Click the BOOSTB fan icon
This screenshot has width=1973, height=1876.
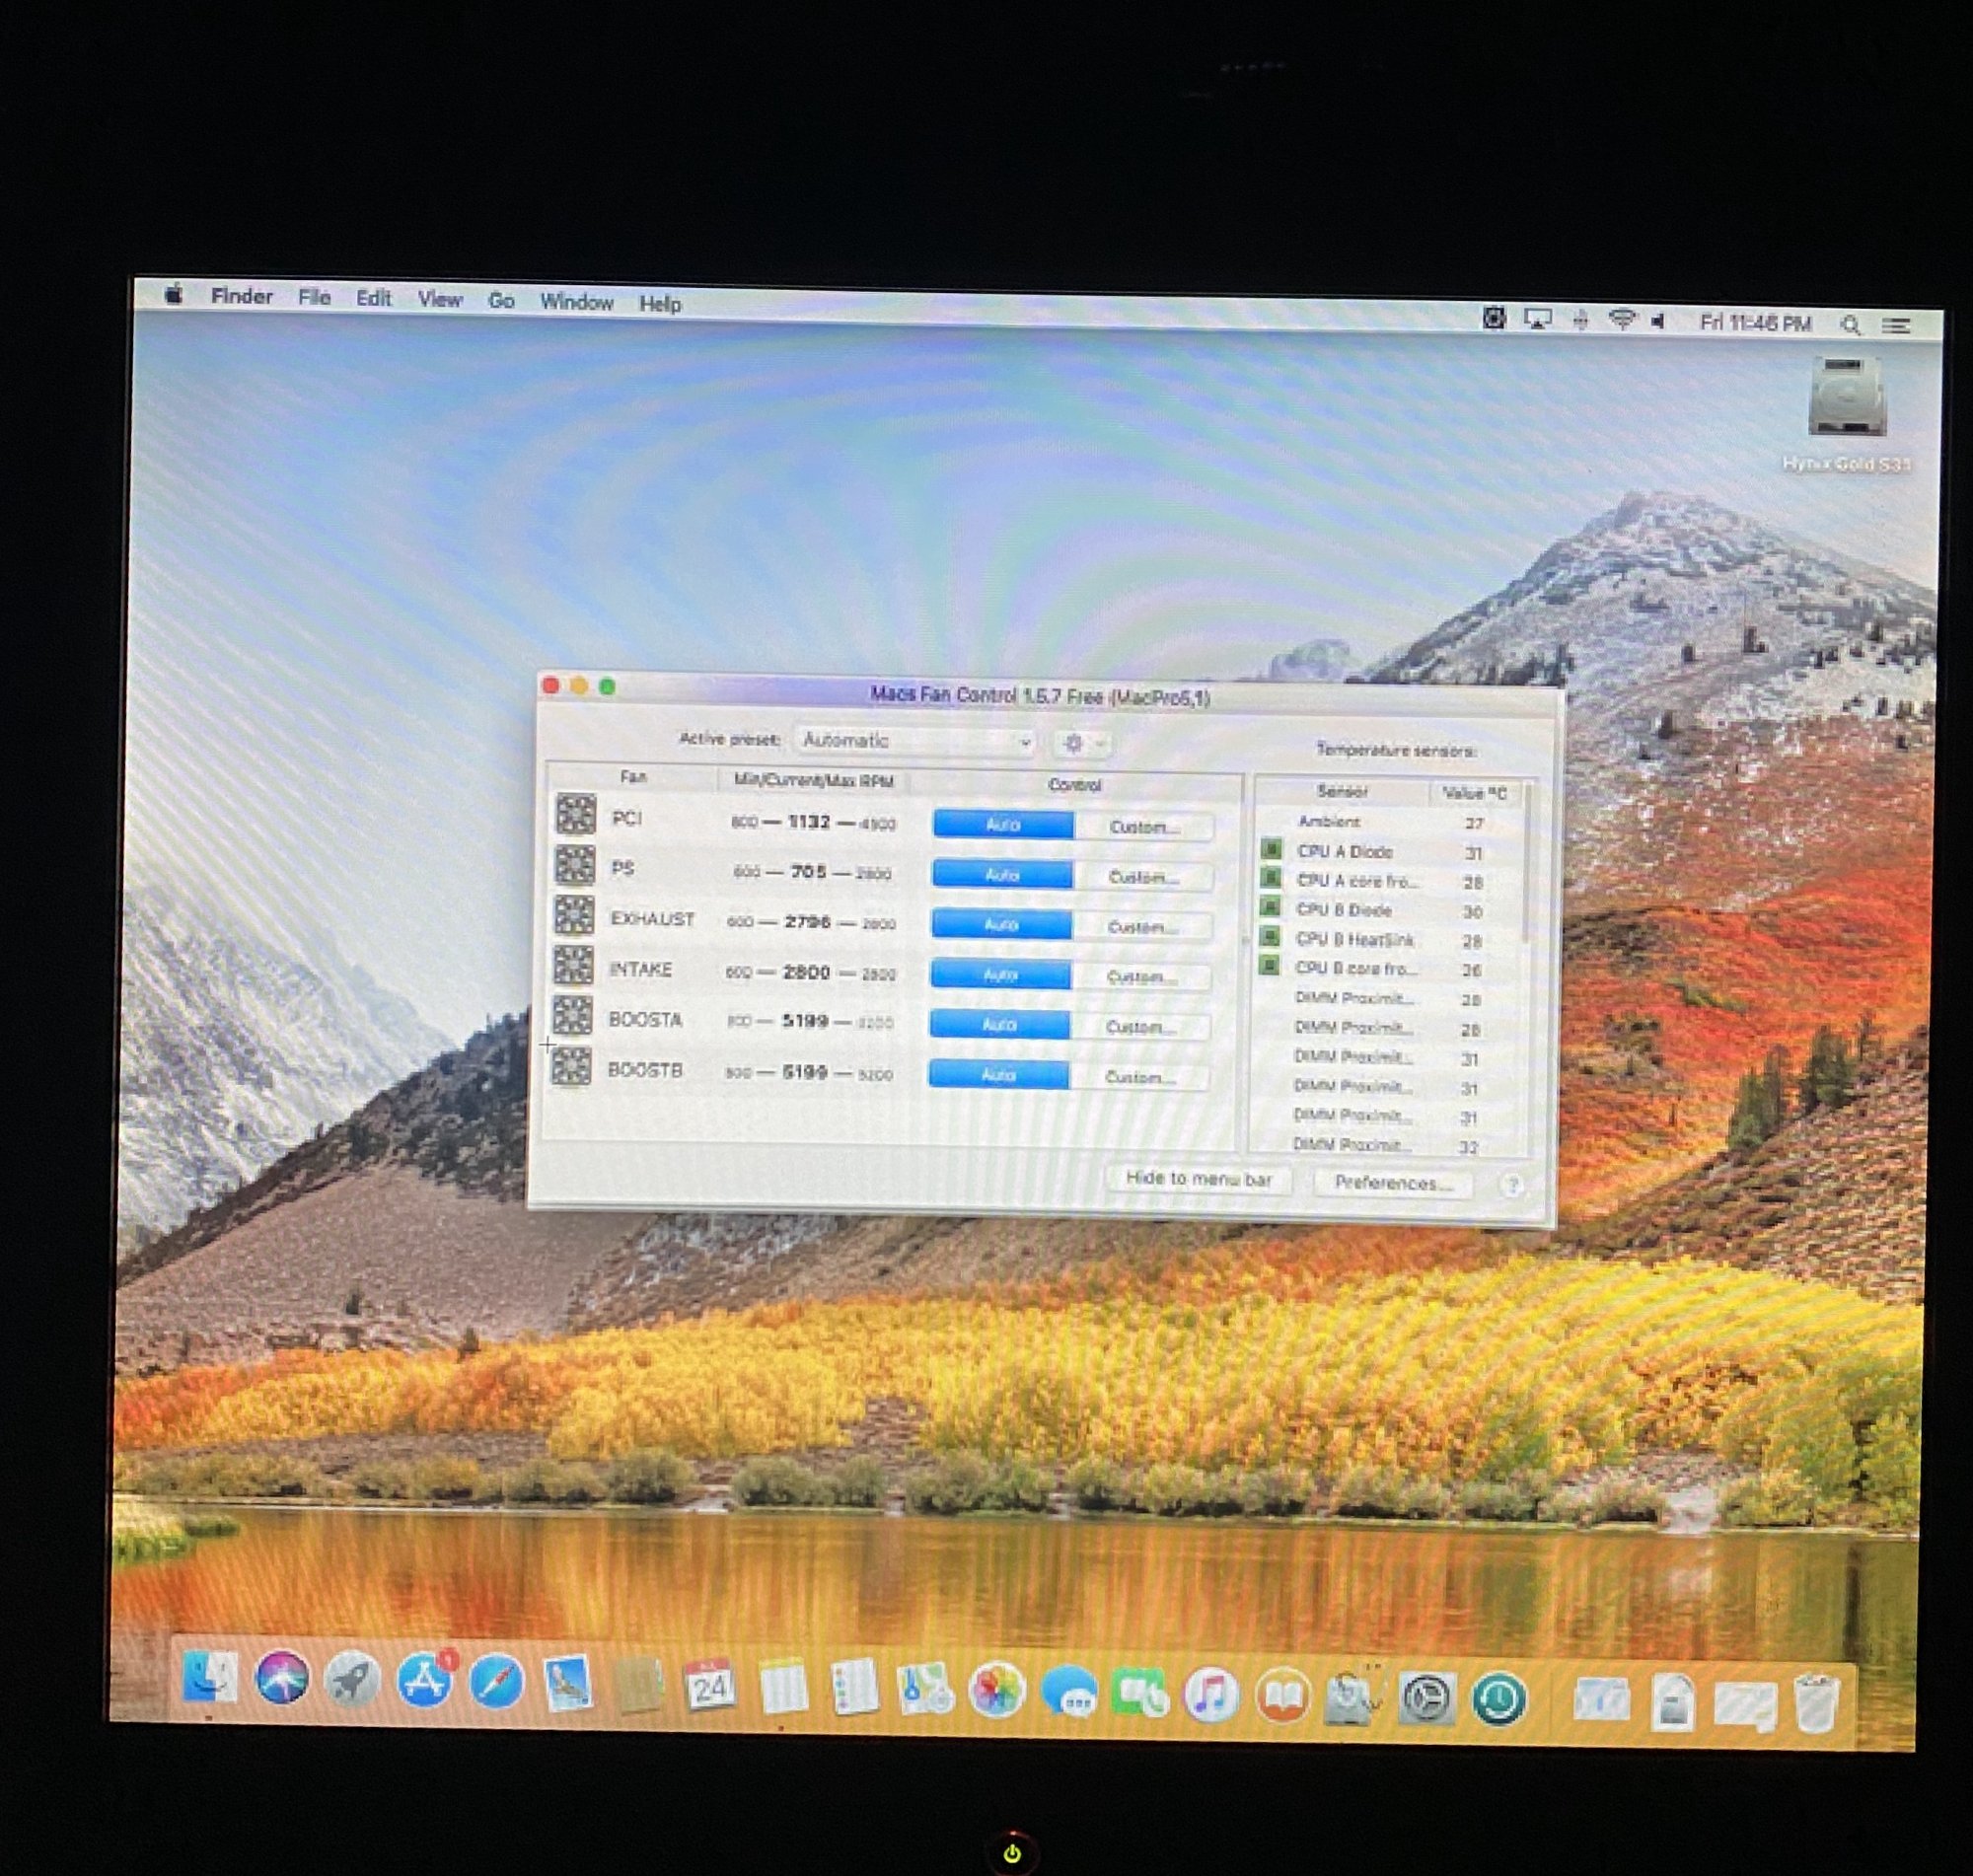[x=571, y=1066]
